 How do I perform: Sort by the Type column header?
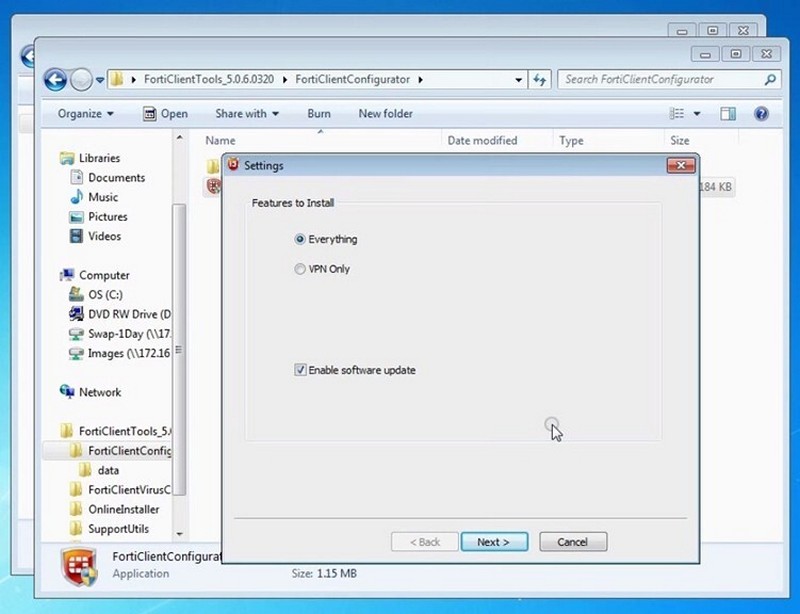571,141
